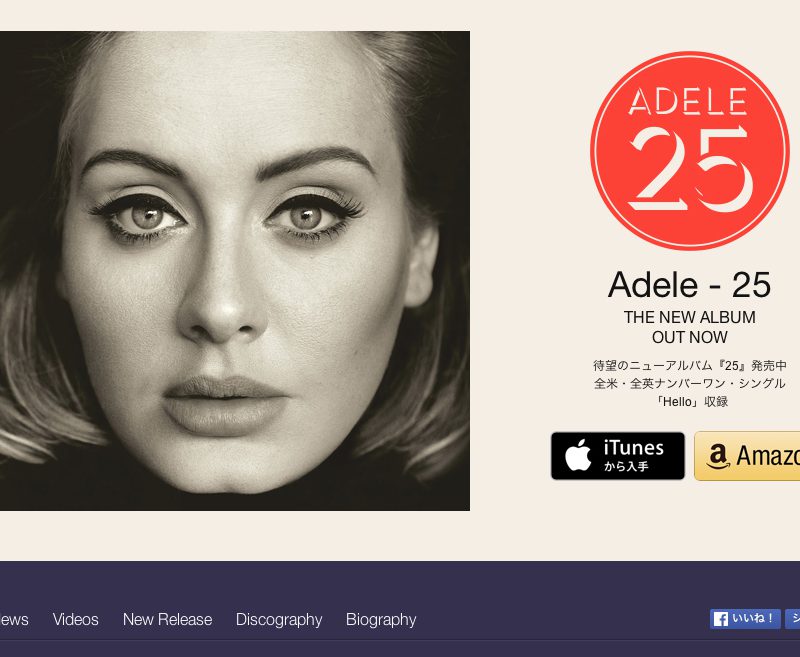
Task: Click the 'OUT NOW' text line
Action: tap(690, 337)
